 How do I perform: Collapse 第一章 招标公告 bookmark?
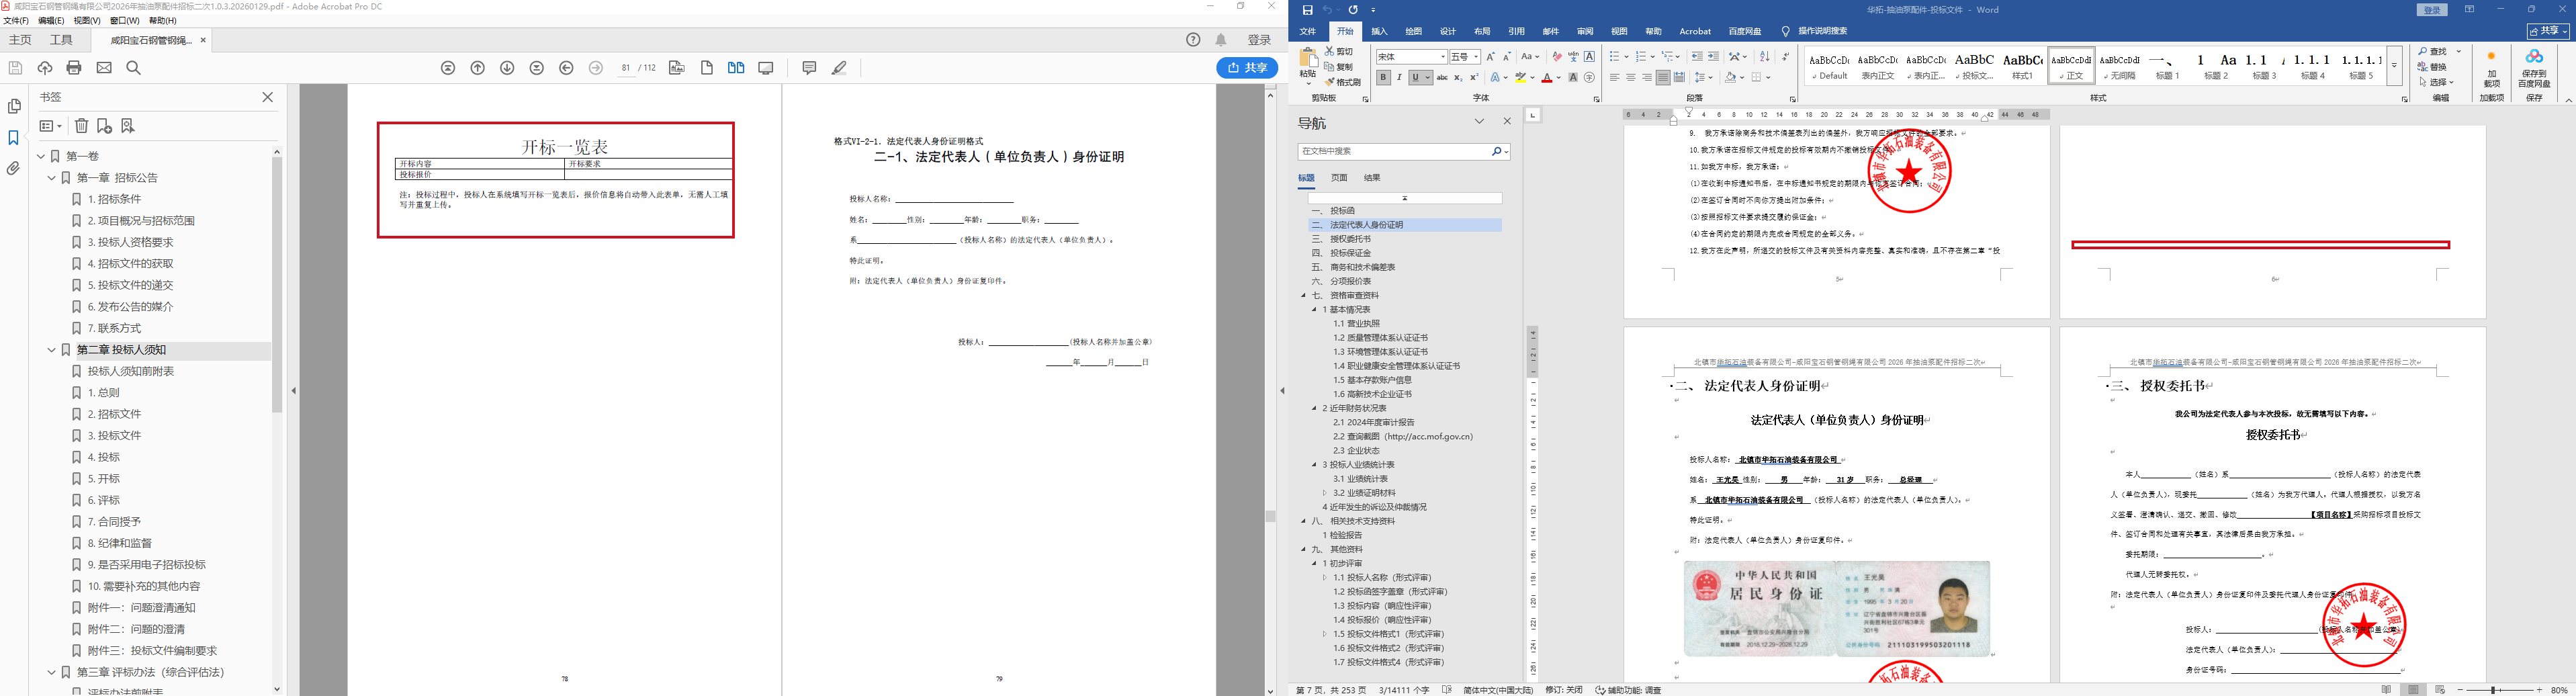tap(52, 178)
